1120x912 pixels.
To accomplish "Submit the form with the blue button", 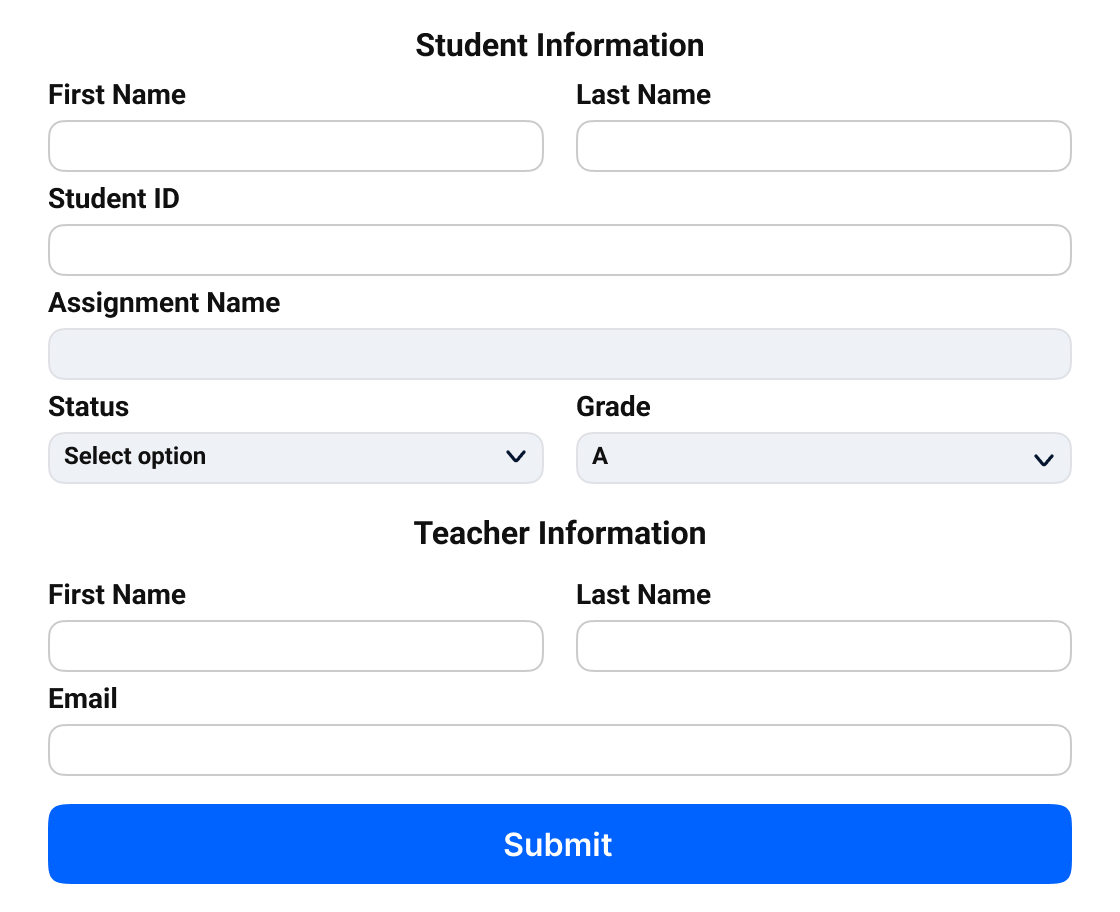I will [x=560, y=844].
